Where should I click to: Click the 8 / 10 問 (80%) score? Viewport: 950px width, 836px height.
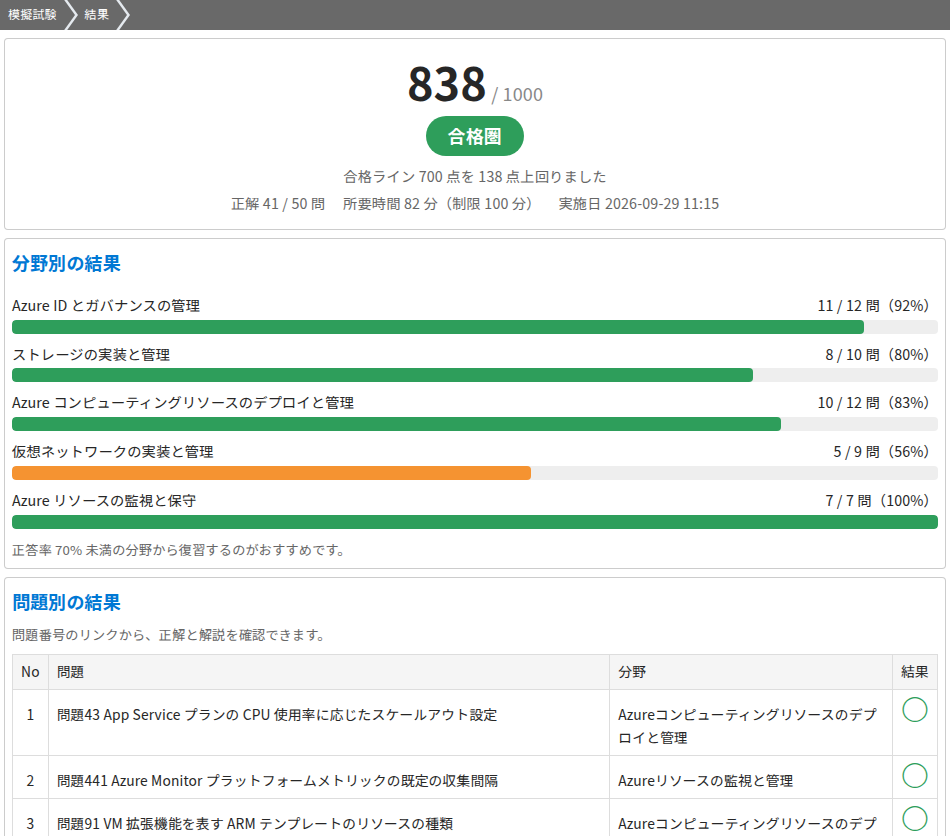[x=877, y=354]
